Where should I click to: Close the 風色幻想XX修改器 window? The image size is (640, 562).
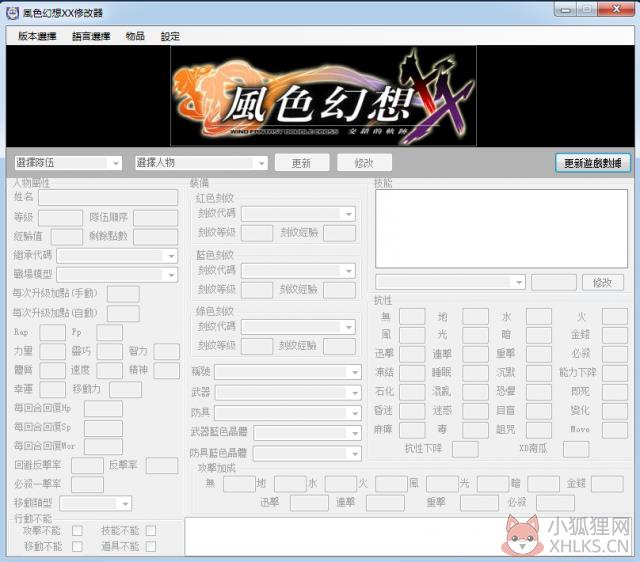[616, 9]
